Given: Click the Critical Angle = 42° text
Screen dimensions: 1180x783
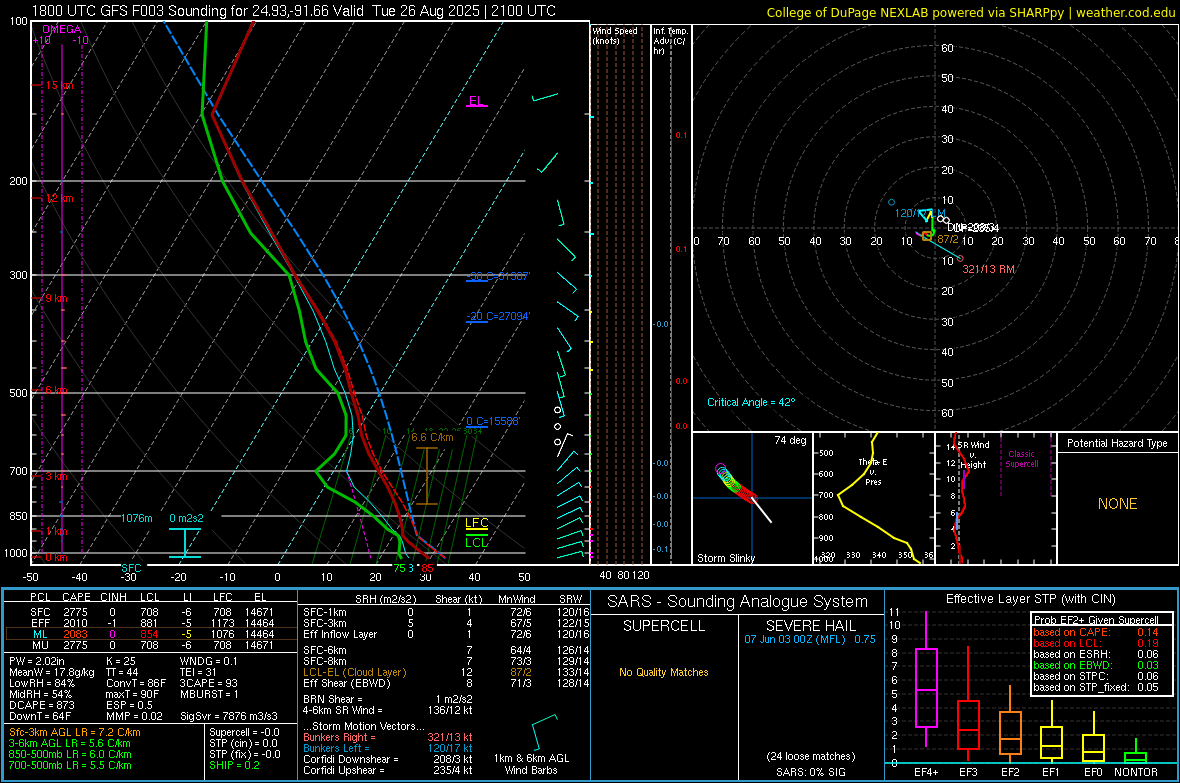Looking at the screenshot, I should (750, 402).
